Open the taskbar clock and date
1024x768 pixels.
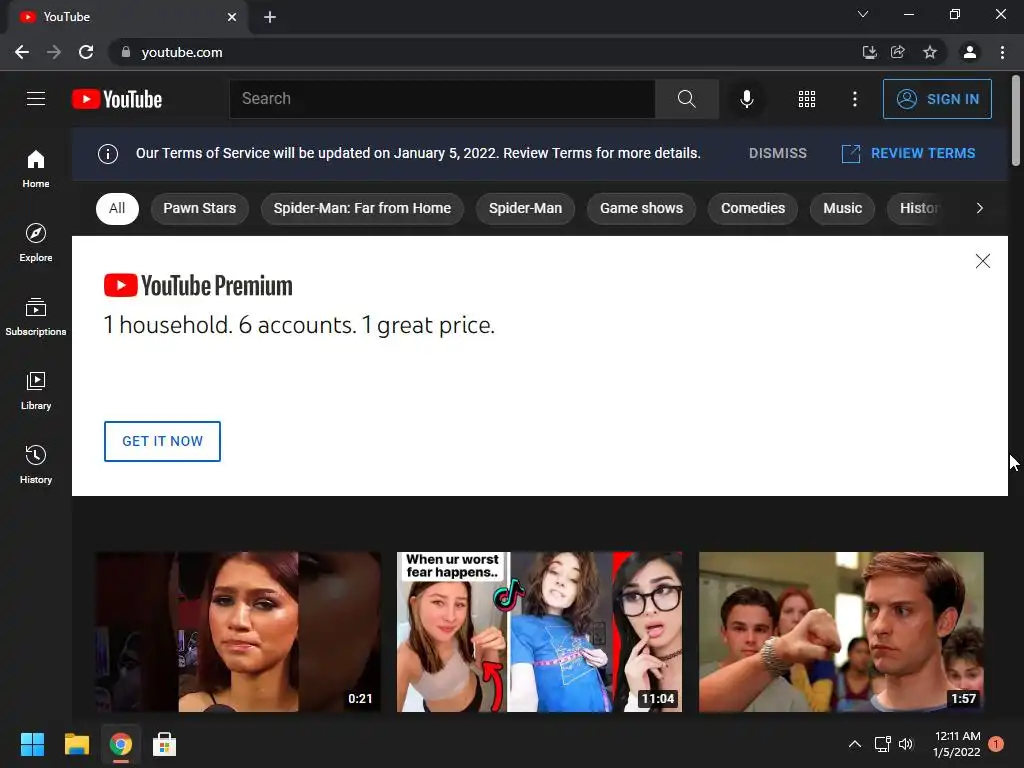click(957, 744)
